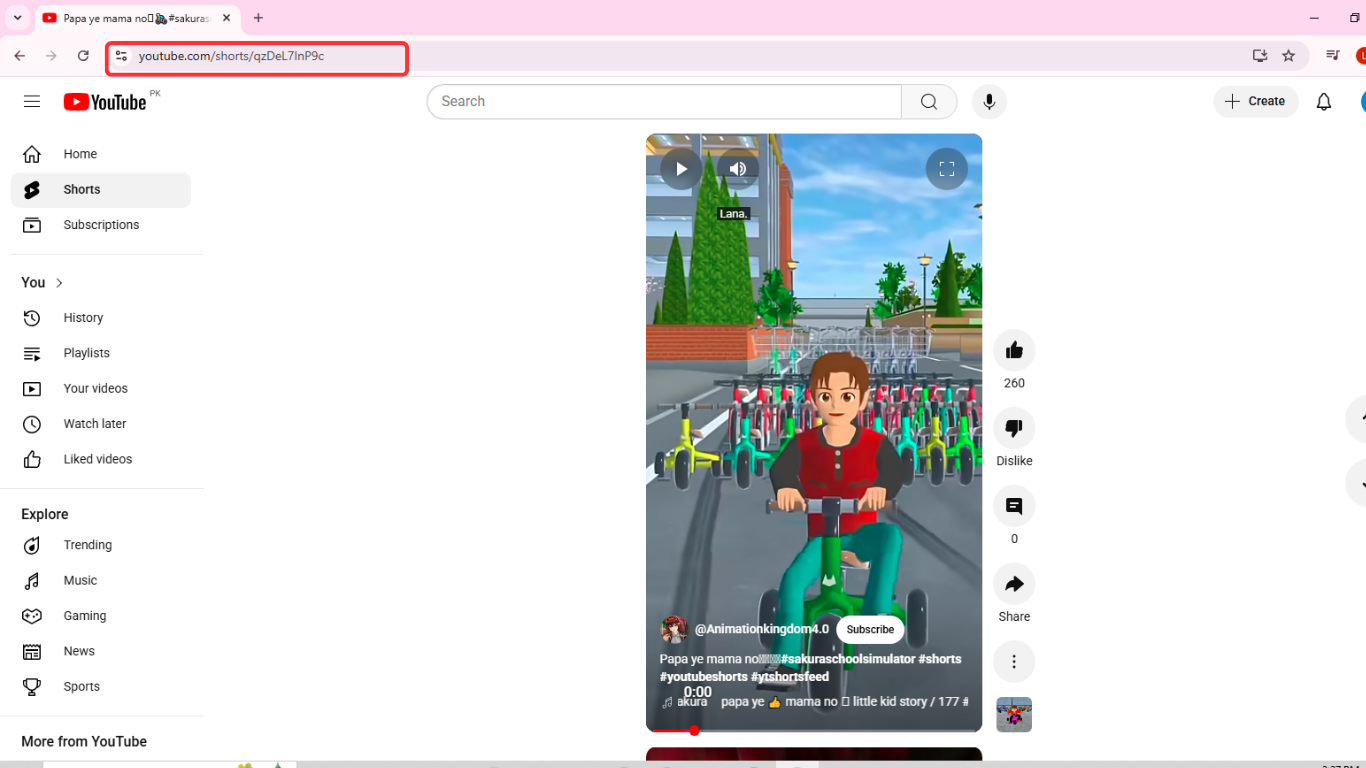This screenshot has height=768, width=1366.
Task: Go to Home in sidebar
Action: [x=100, y=154]
